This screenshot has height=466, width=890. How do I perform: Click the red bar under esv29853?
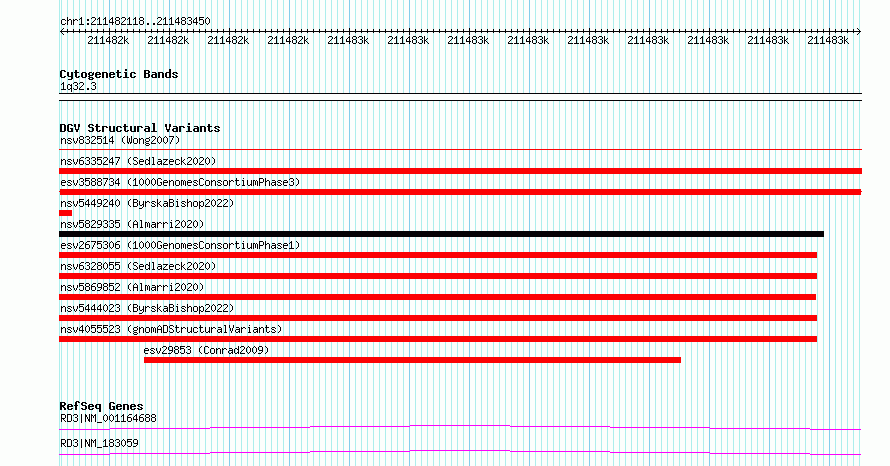point(412,360)
